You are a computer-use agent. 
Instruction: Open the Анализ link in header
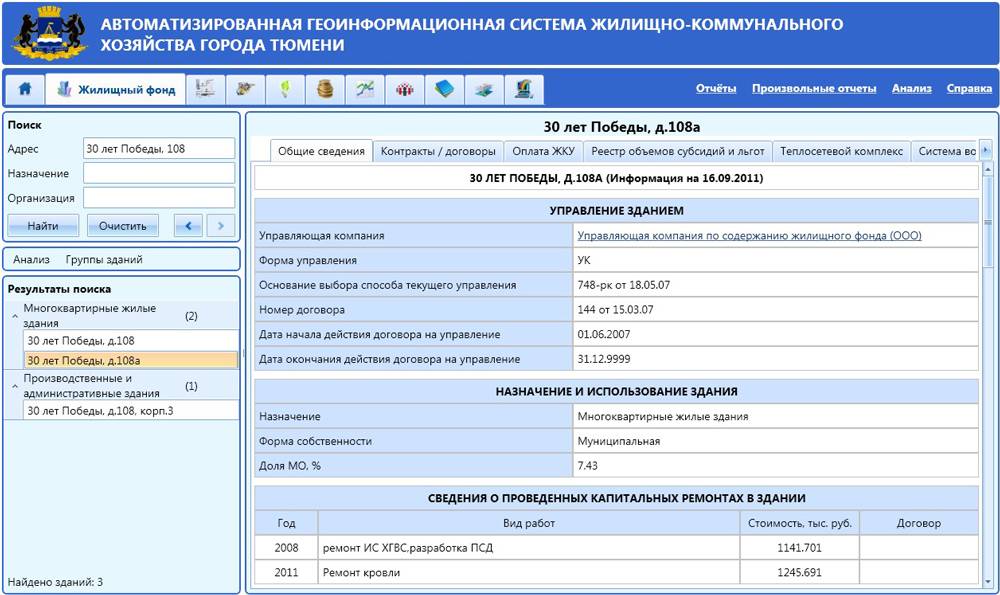click(911, 89)
